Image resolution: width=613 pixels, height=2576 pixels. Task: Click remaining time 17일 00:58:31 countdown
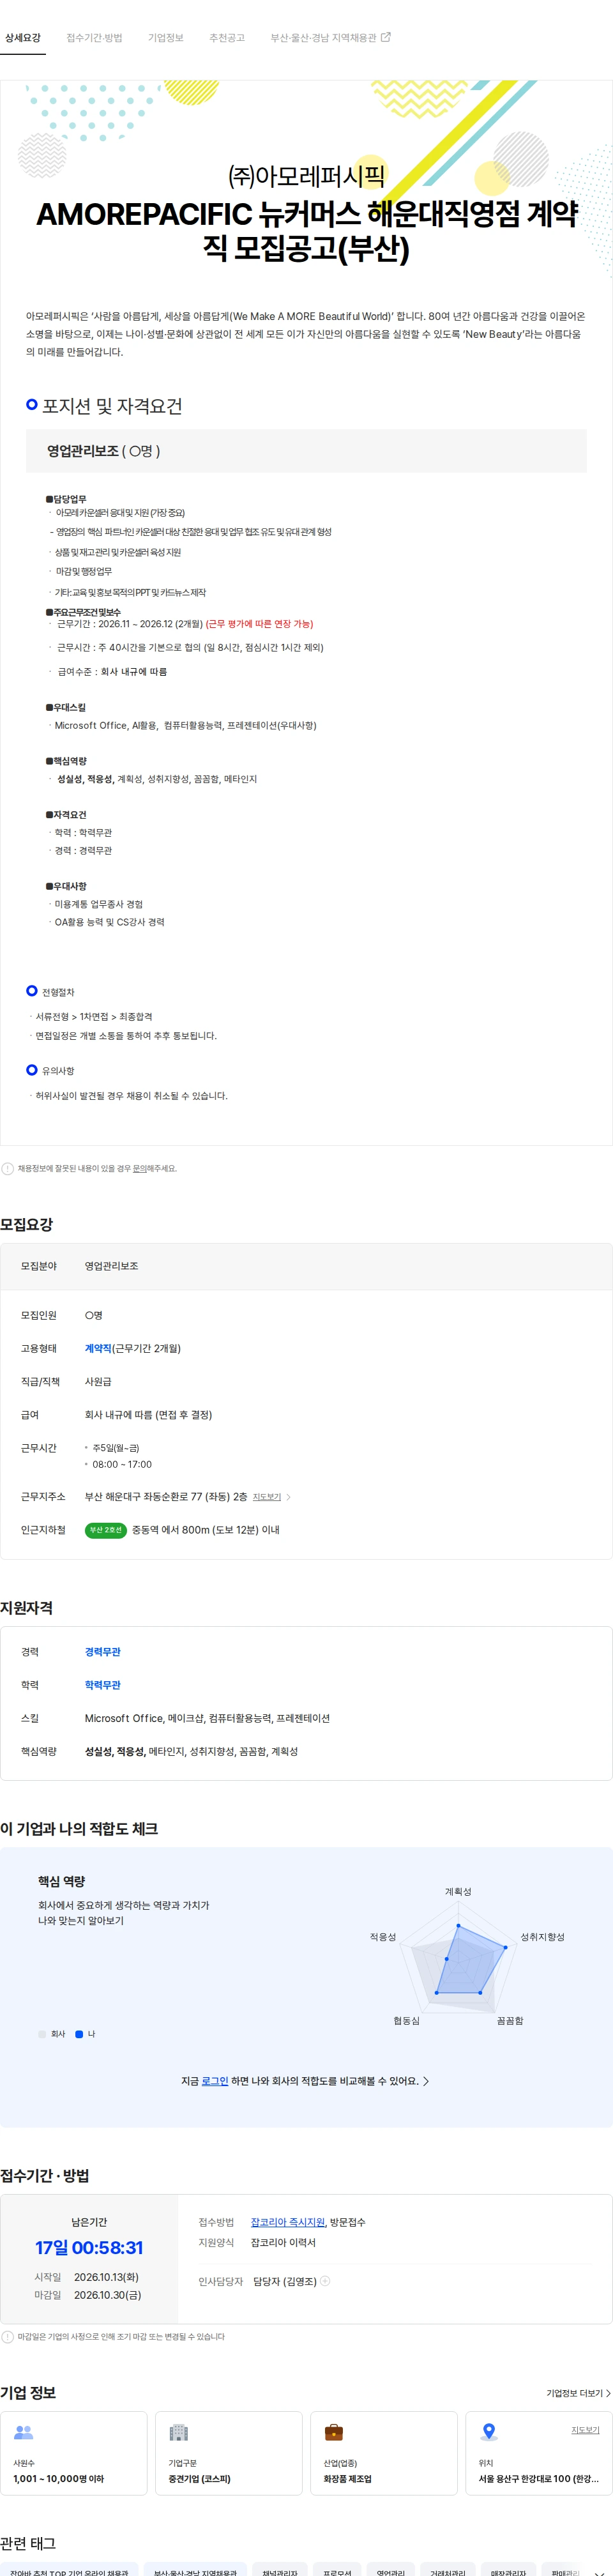pos(89,2248)
